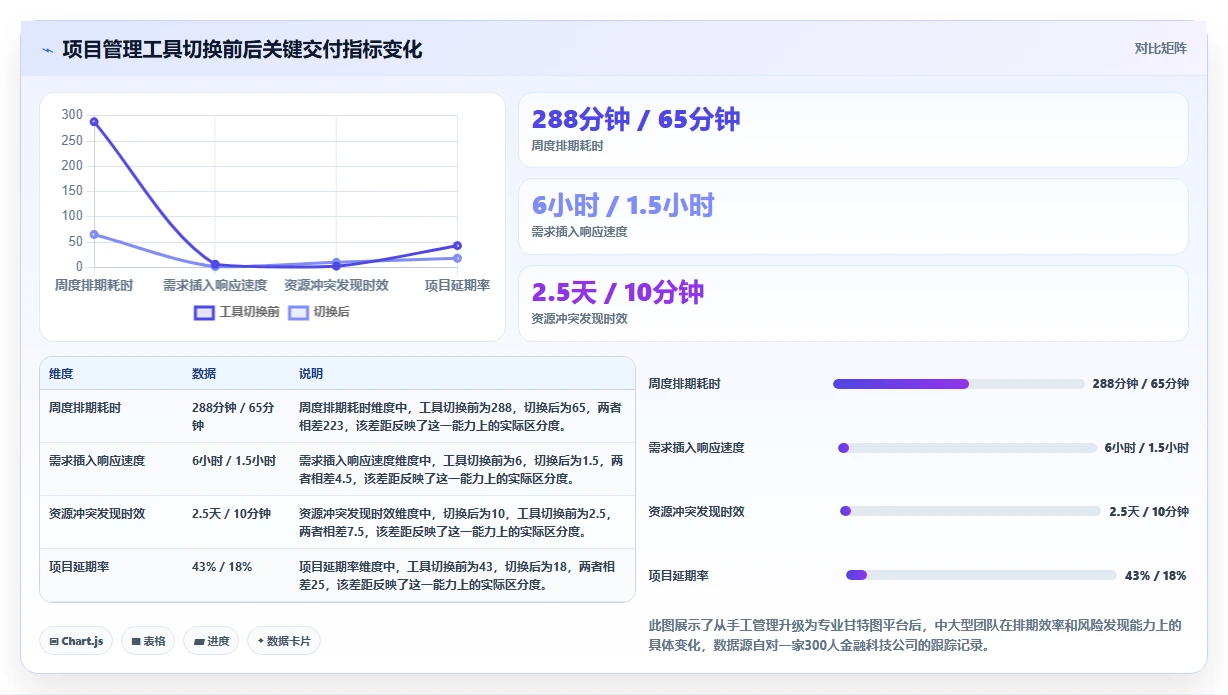Click the 288 data point on chart line
Image resolution: width=1228 pixels, height=695 pixels.
click(x=94, y=121)
